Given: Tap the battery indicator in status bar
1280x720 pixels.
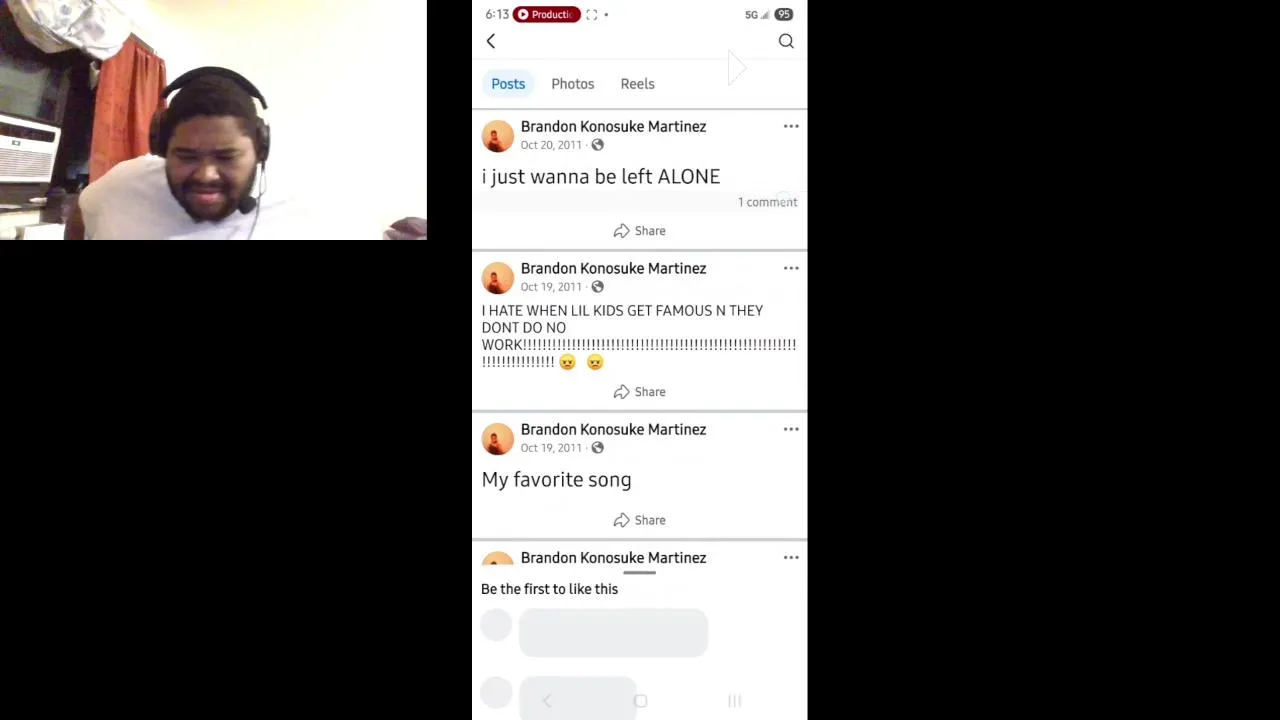Looking at the screenshot, I should [x=784, y=14].
